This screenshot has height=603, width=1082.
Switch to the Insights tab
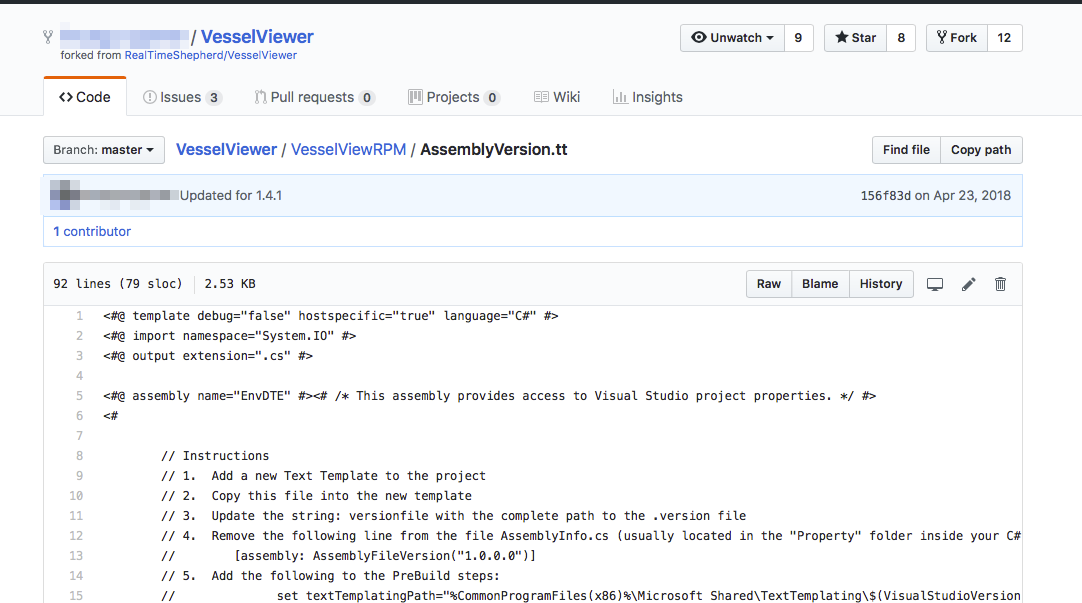click(647, 97)
